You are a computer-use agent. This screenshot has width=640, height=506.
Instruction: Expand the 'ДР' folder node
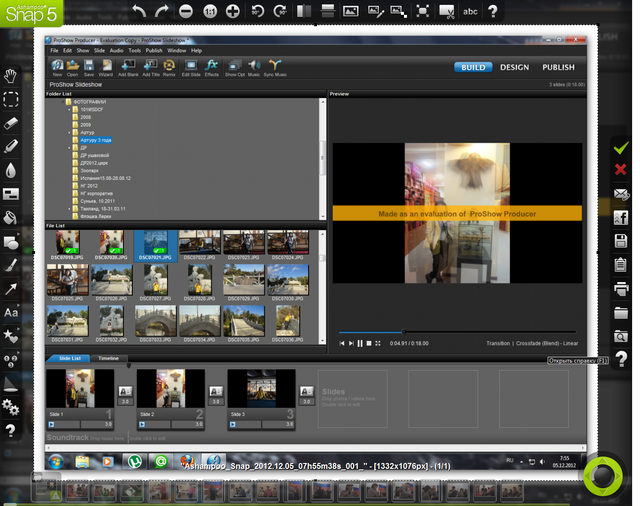coord(69,148)
